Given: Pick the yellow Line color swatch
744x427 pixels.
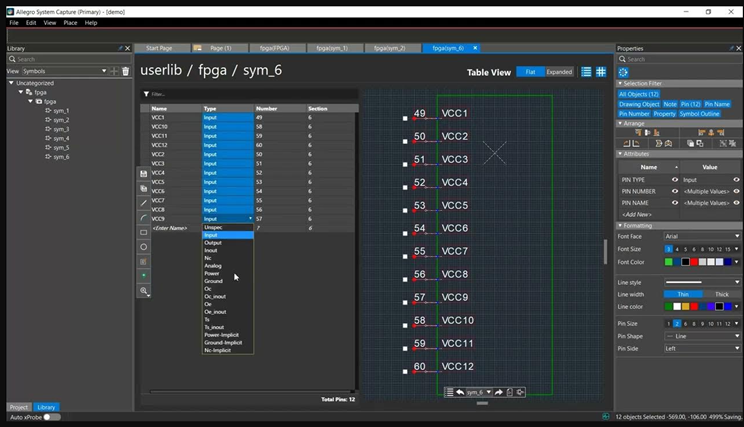Looking at the screenshot, I should 685,307.
